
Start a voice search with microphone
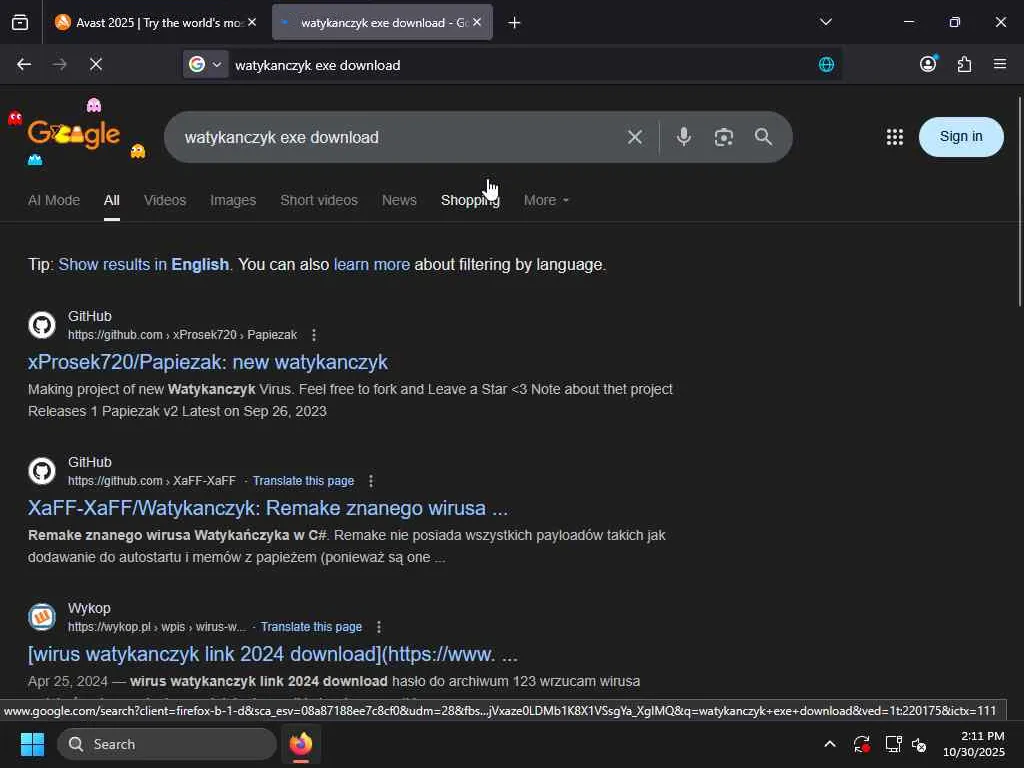[x=684, y=137]
